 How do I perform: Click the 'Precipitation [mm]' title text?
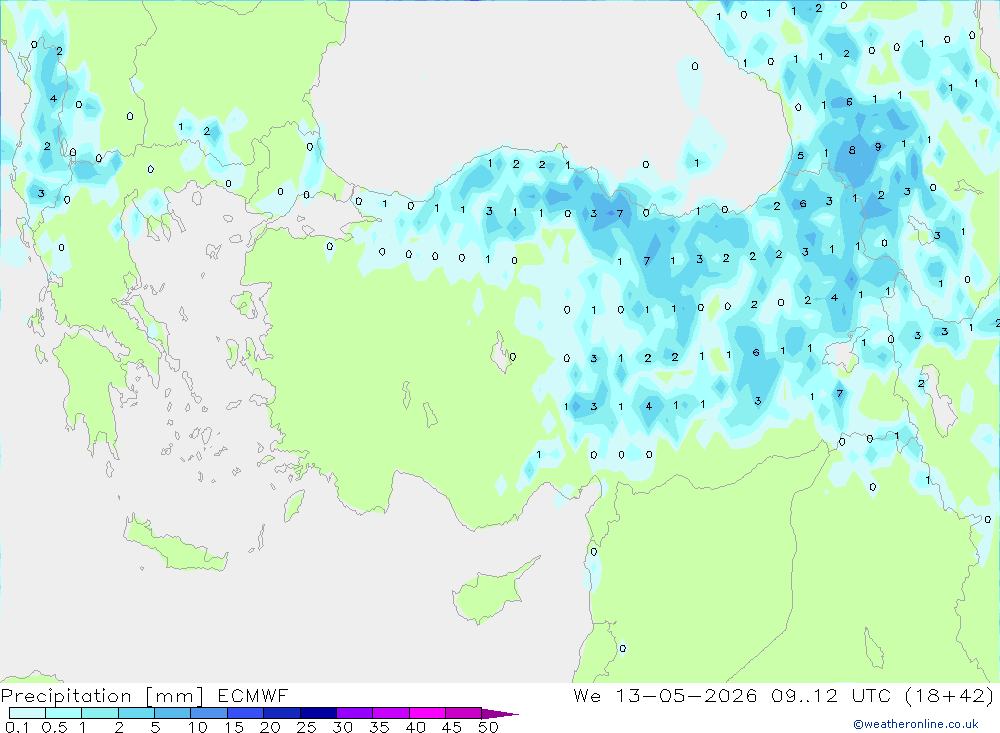(102, 696)
